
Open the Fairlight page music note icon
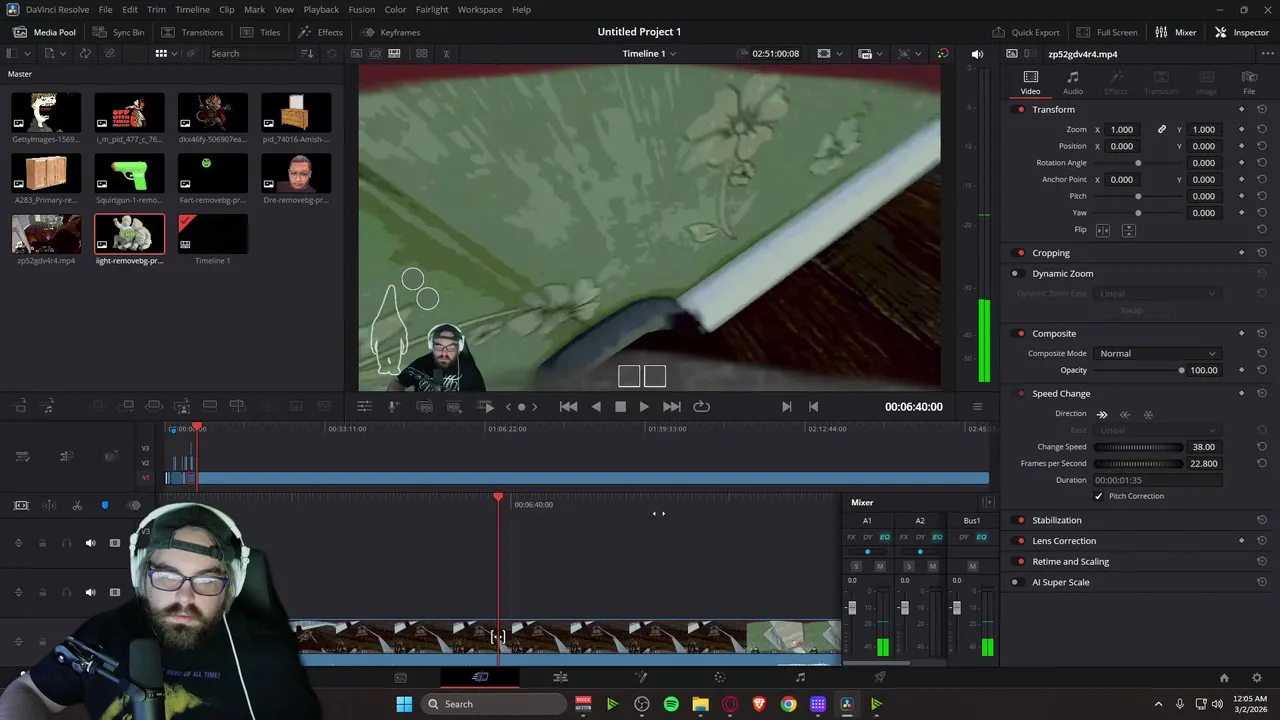click(800, 677)
